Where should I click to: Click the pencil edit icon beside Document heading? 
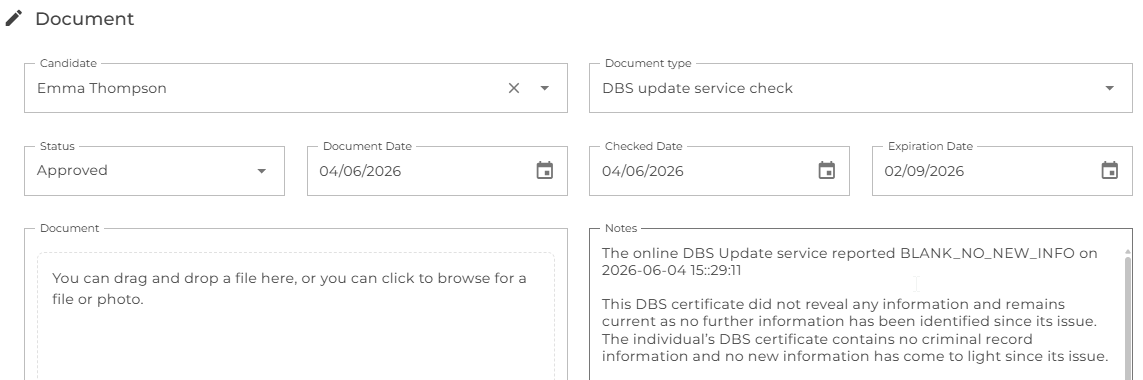[14, 18]
